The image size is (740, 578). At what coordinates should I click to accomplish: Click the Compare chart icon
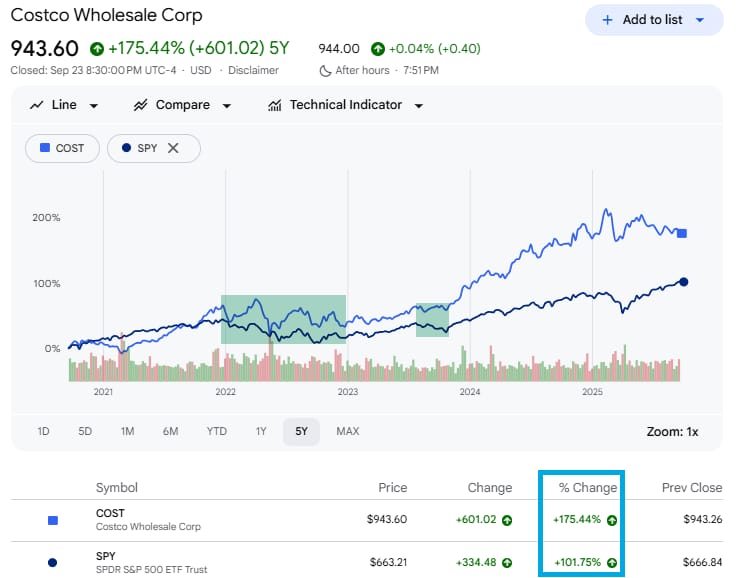141,105
